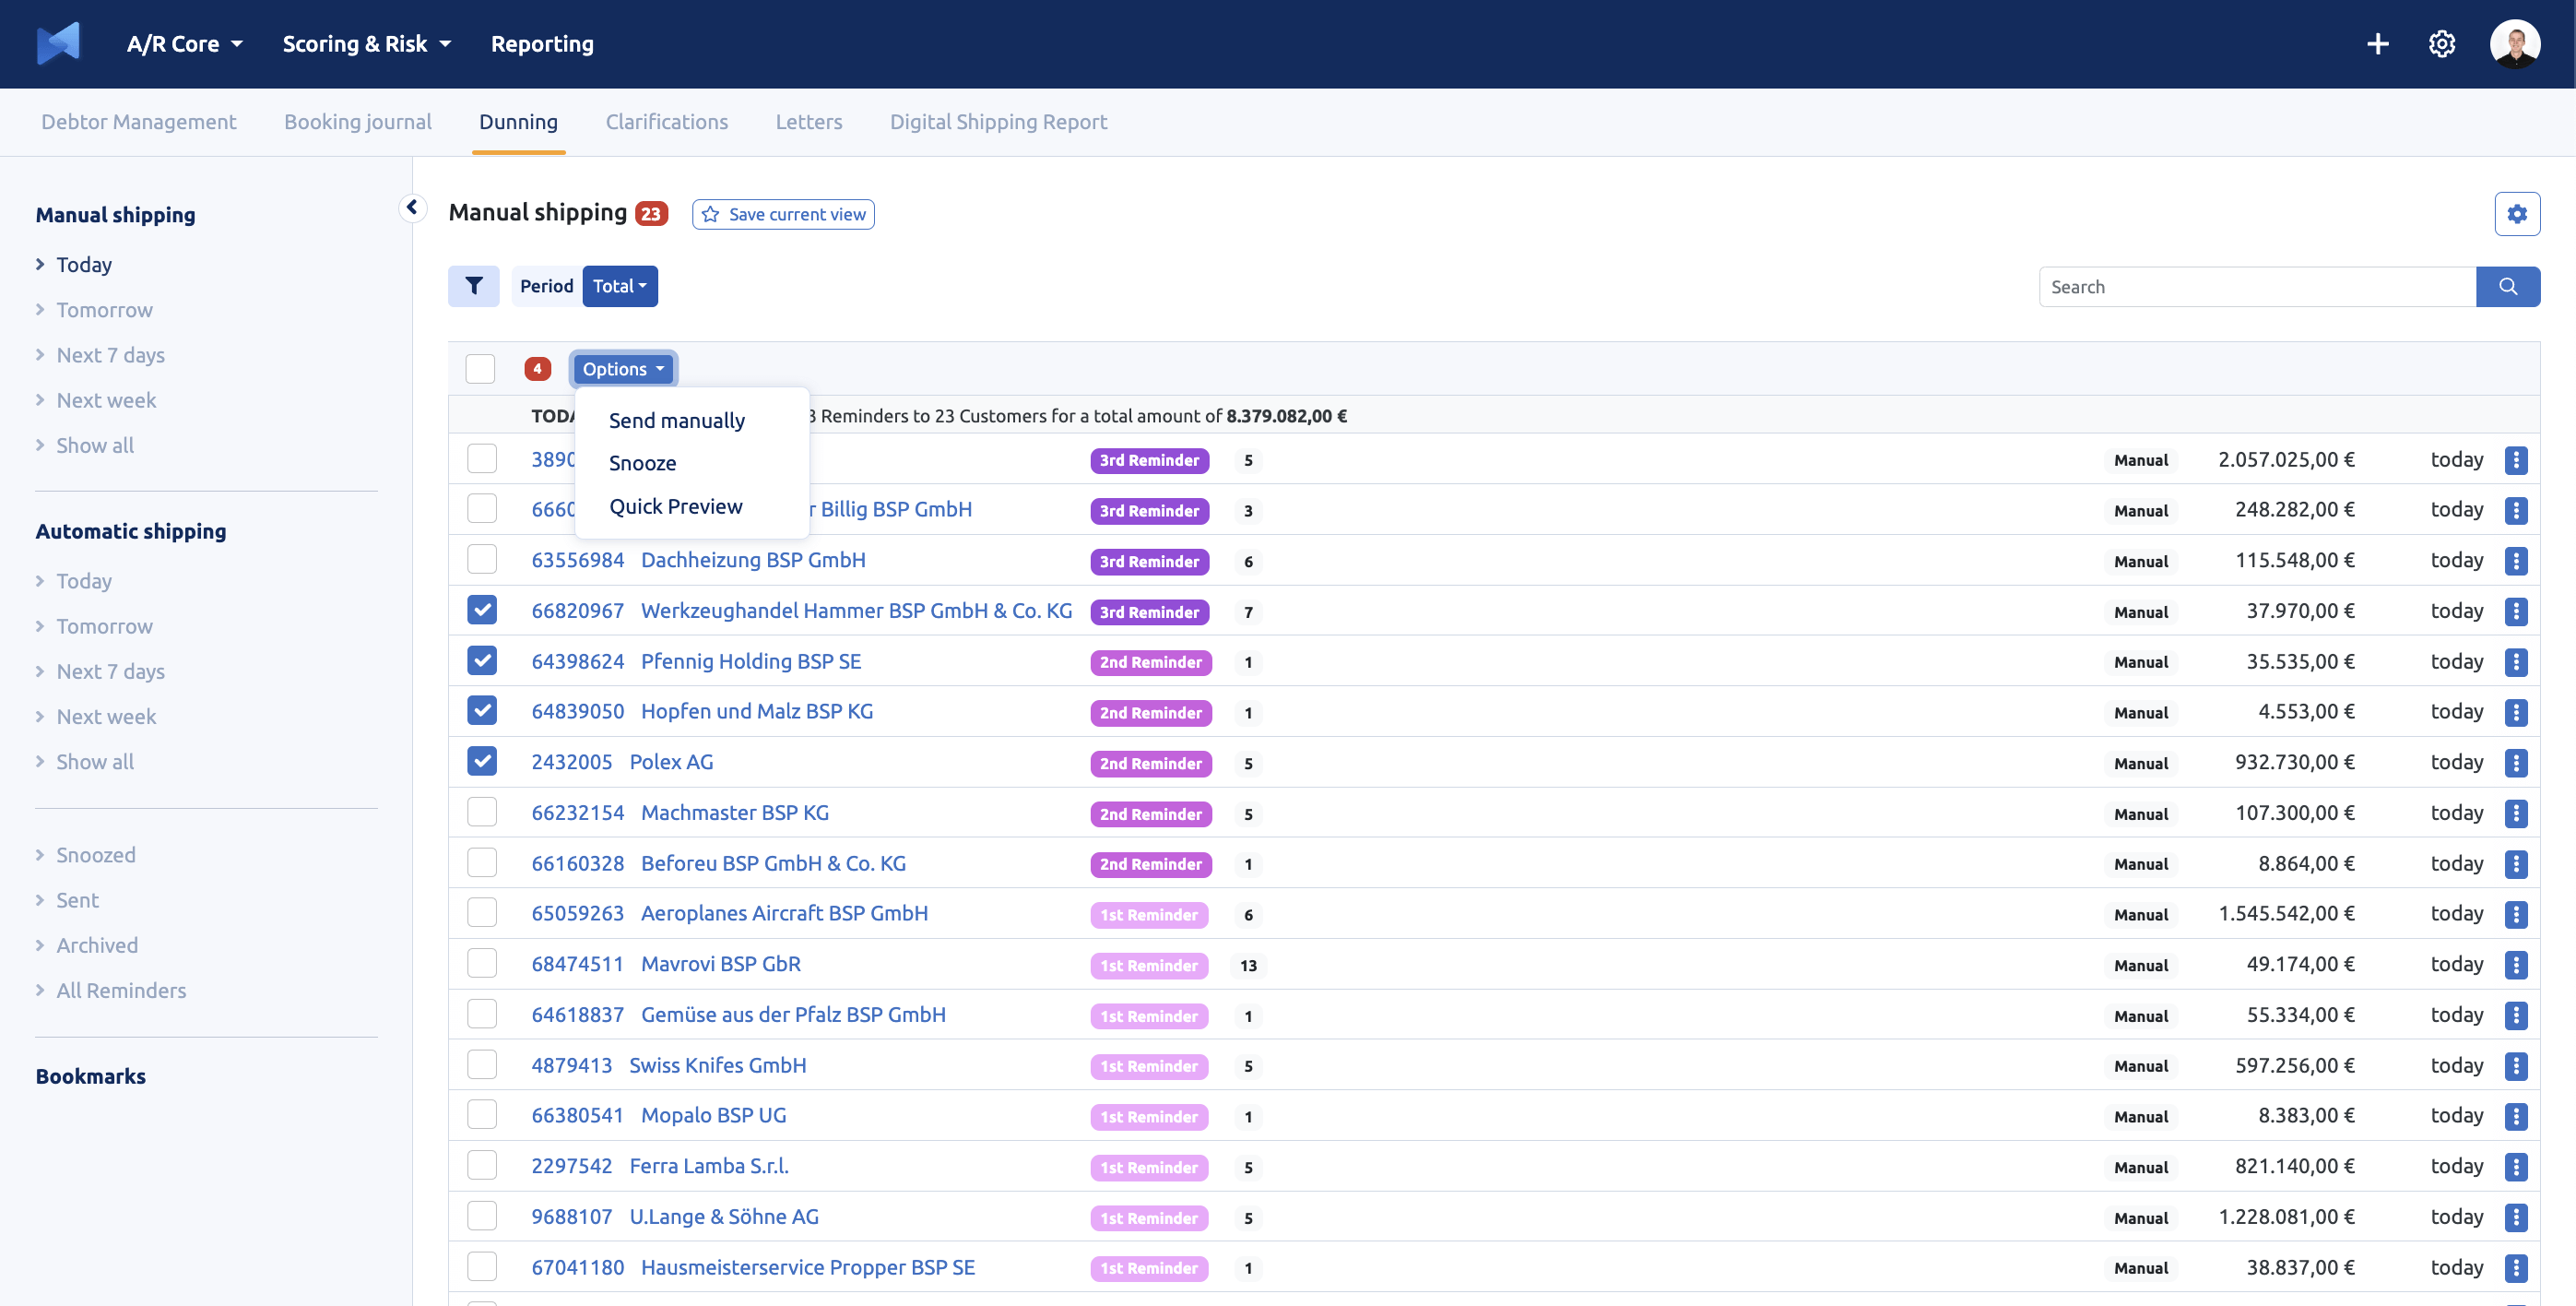2576x1306 pixels.
Task: Open Scoring & Risk dropdown
Action: coord(366,44)
